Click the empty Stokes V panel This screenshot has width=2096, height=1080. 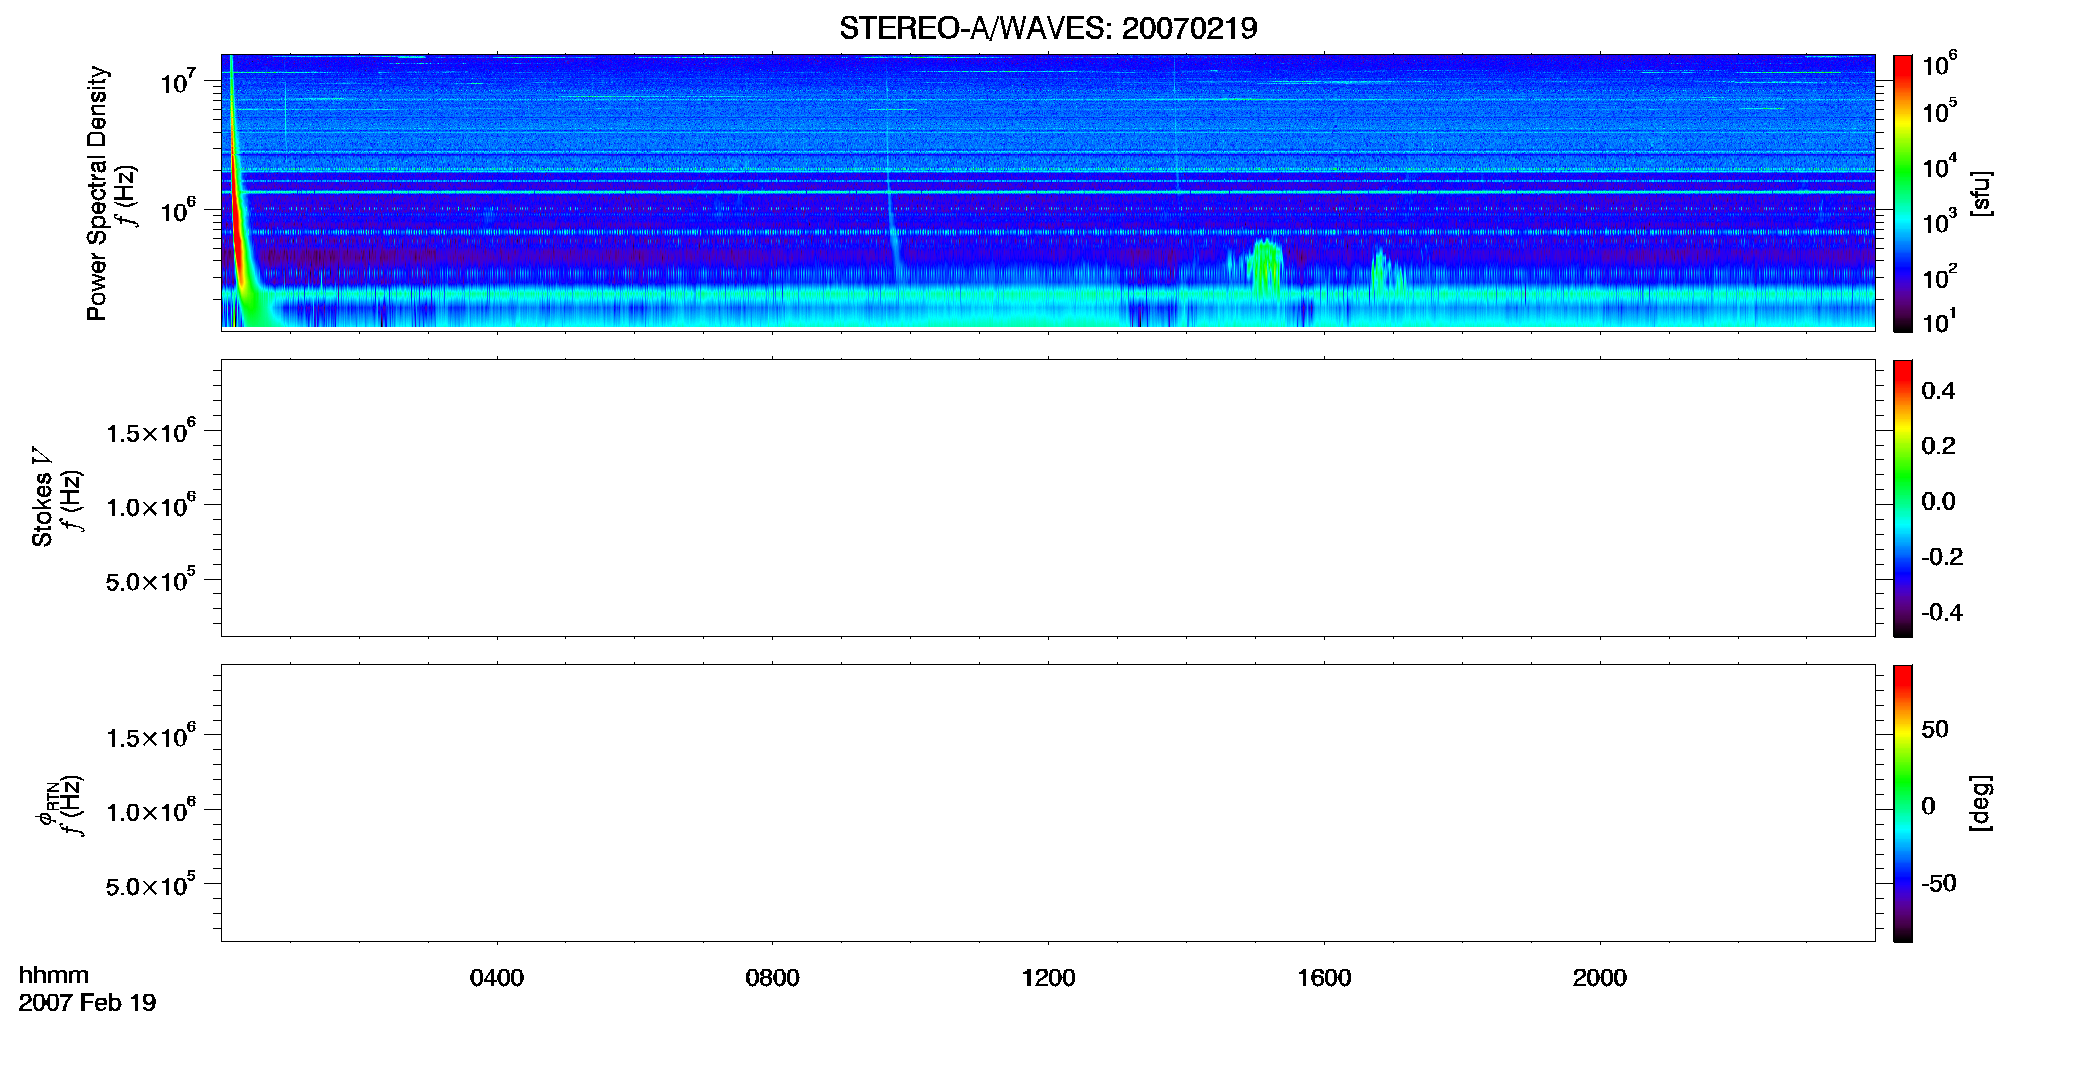pos(1048,498)
